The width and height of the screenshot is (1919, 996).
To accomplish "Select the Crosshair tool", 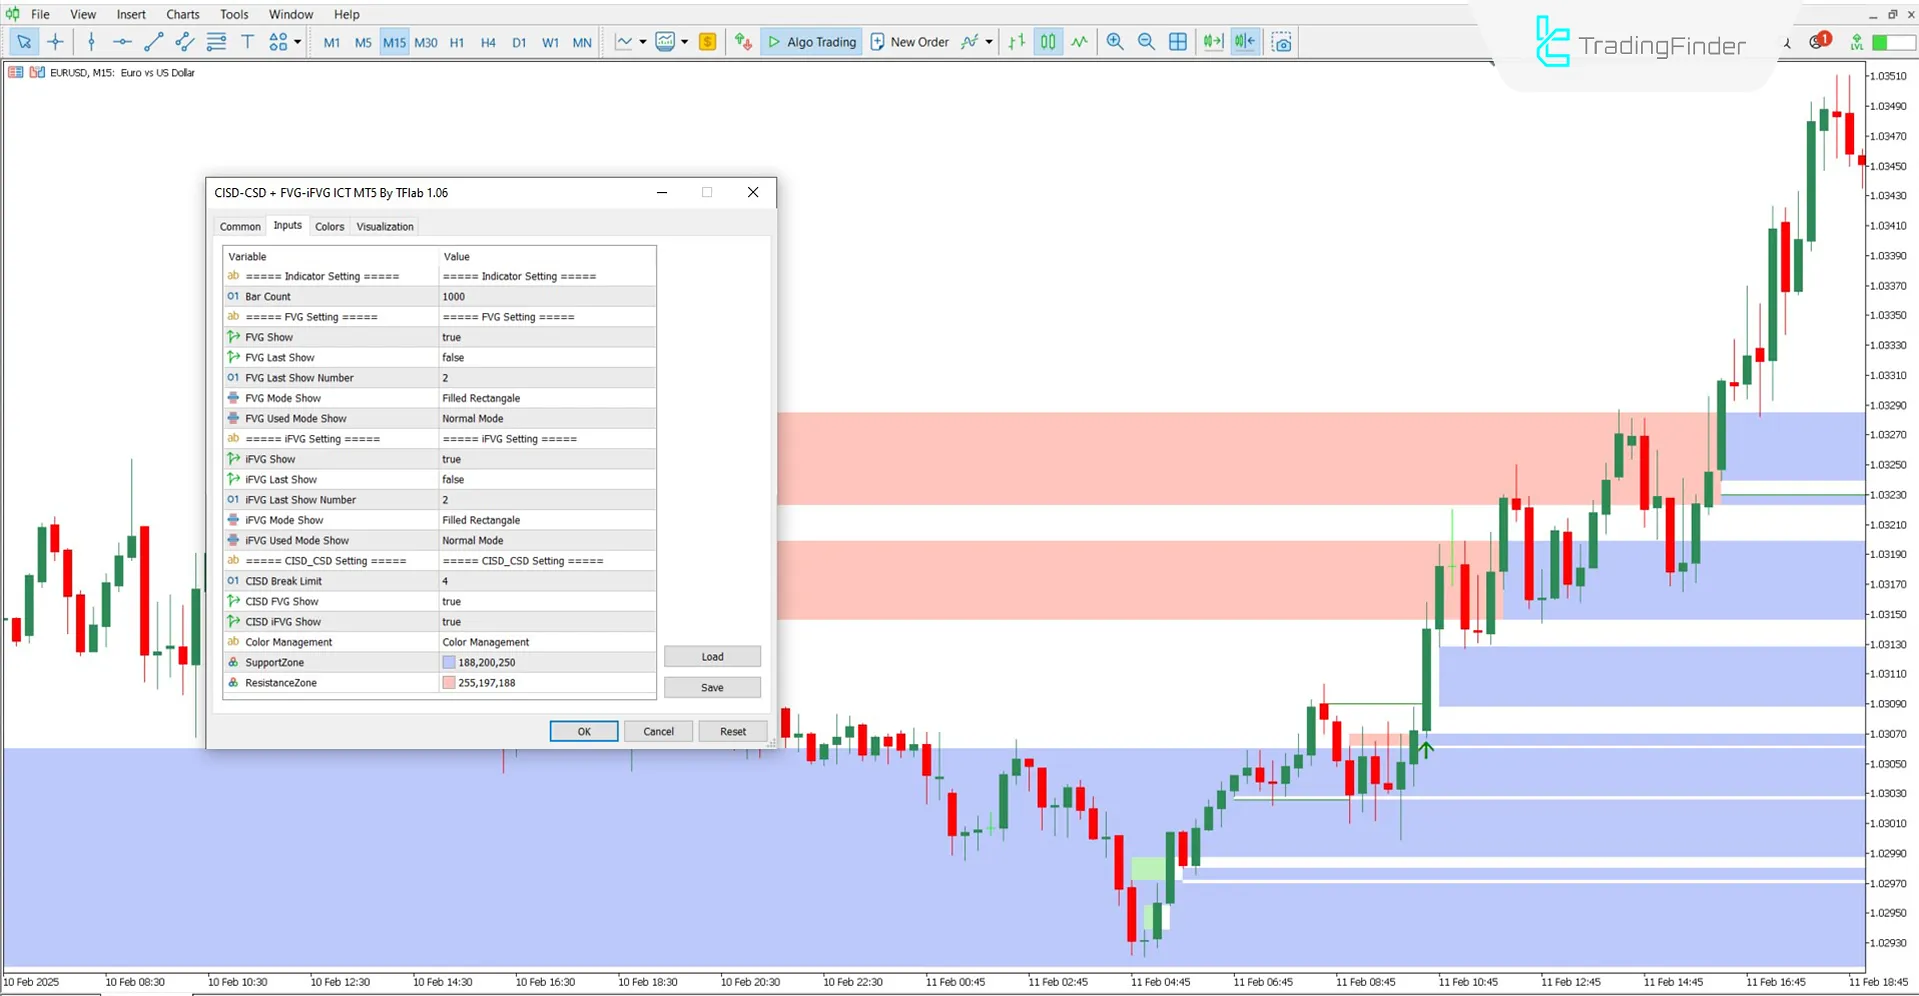I will [55, 42].
